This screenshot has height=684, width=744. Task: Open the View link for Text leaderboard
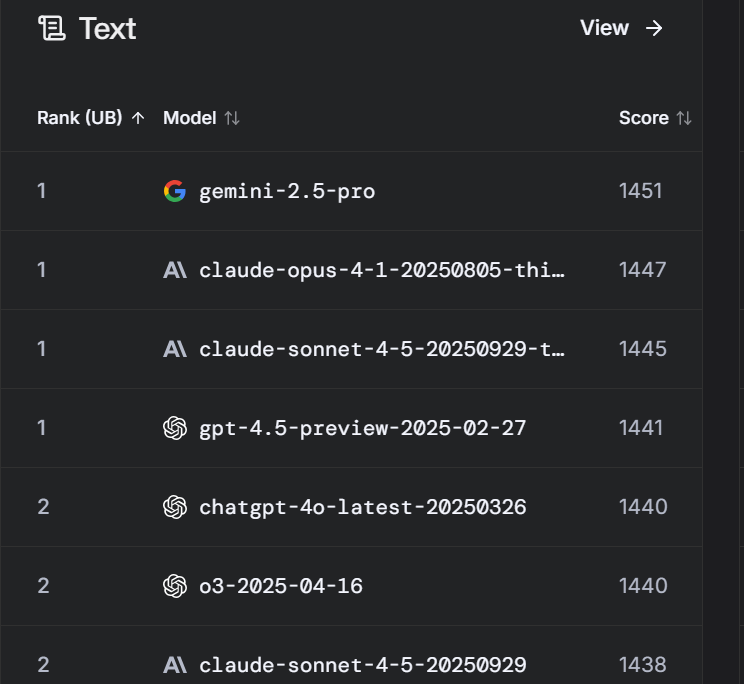pos(605,28)
